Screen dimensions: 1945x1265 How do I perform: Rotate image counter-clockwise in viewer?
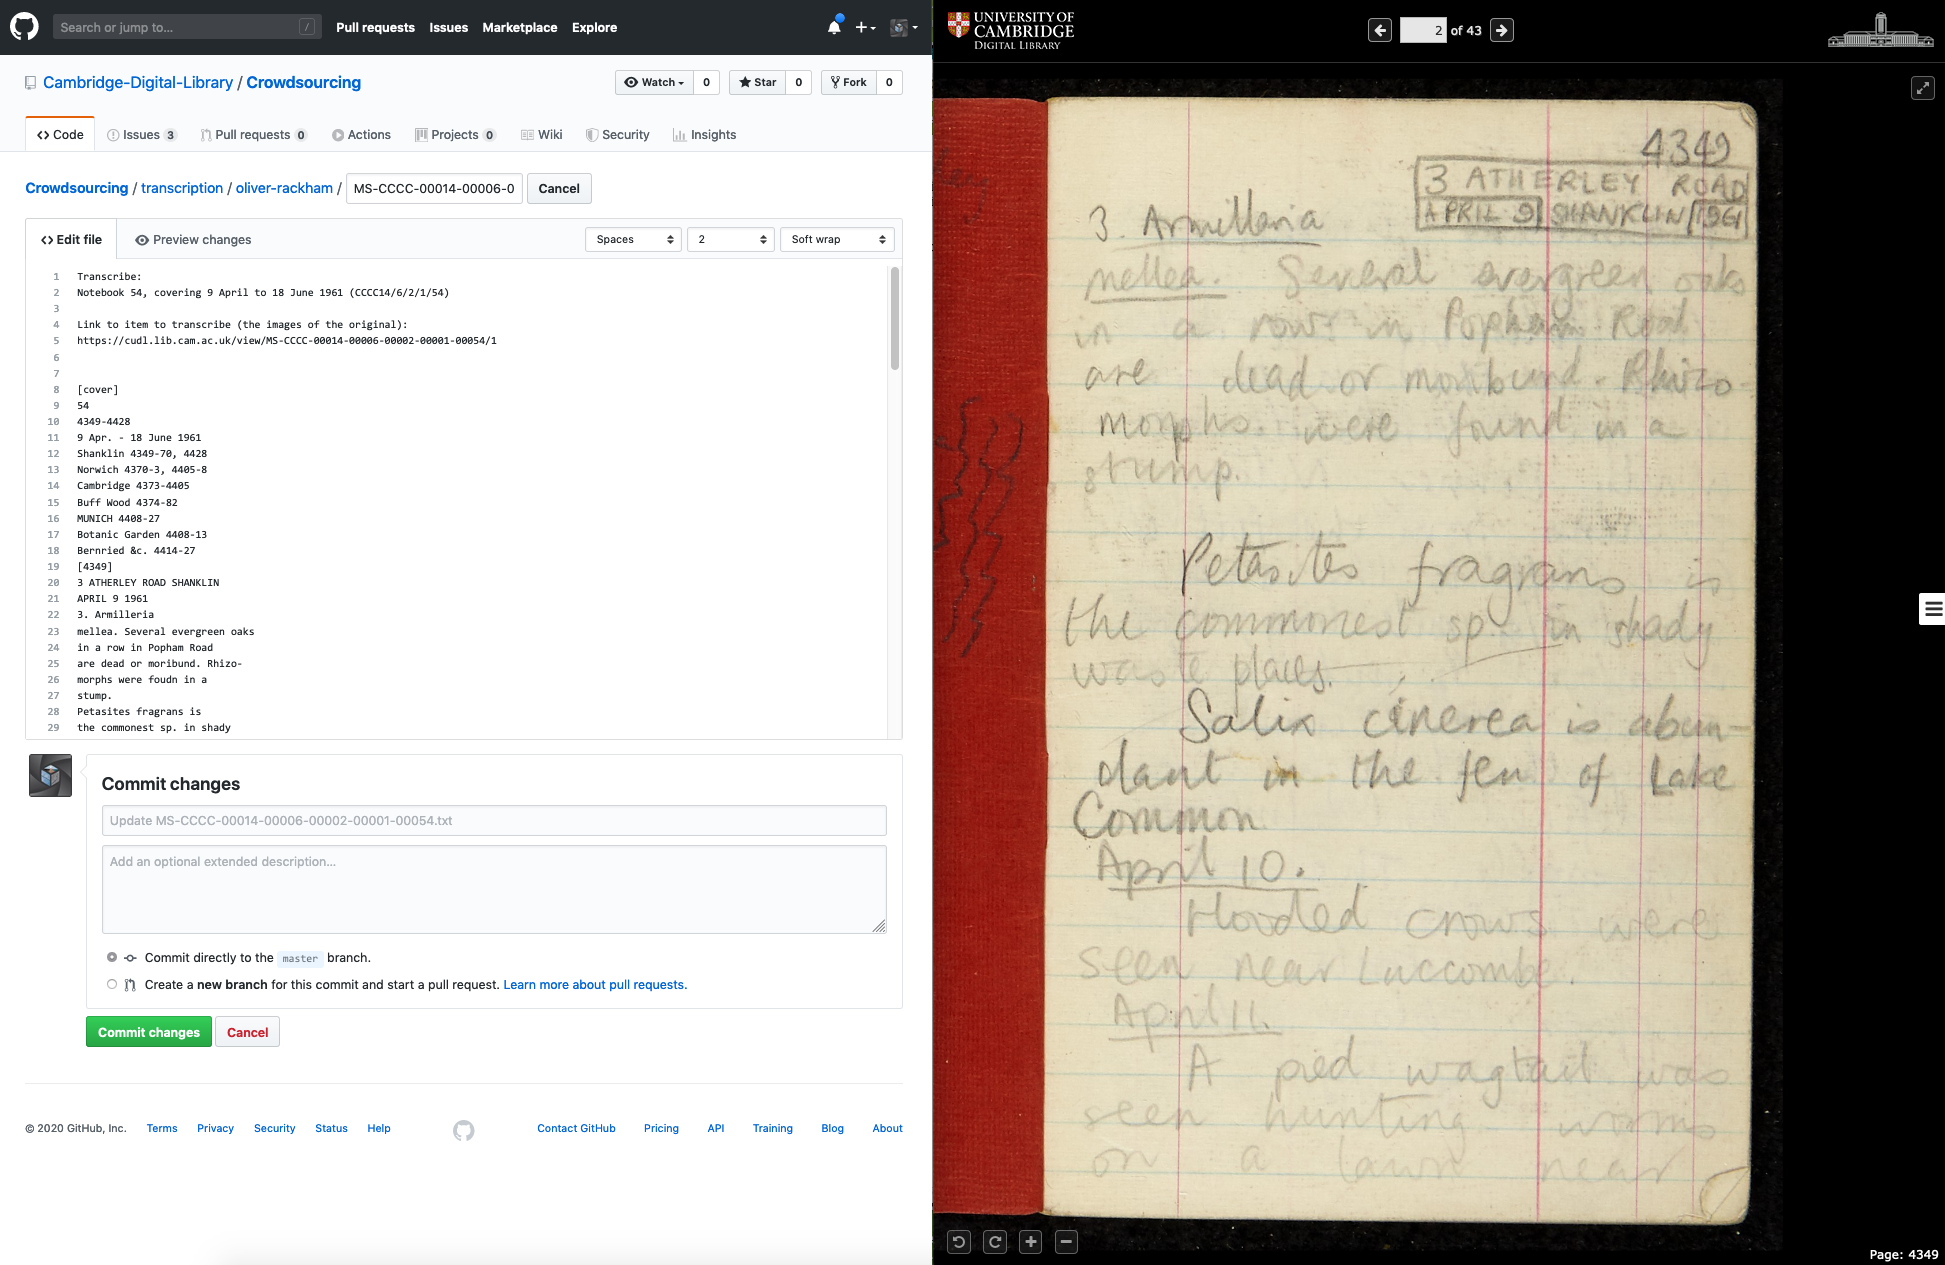958,1242
